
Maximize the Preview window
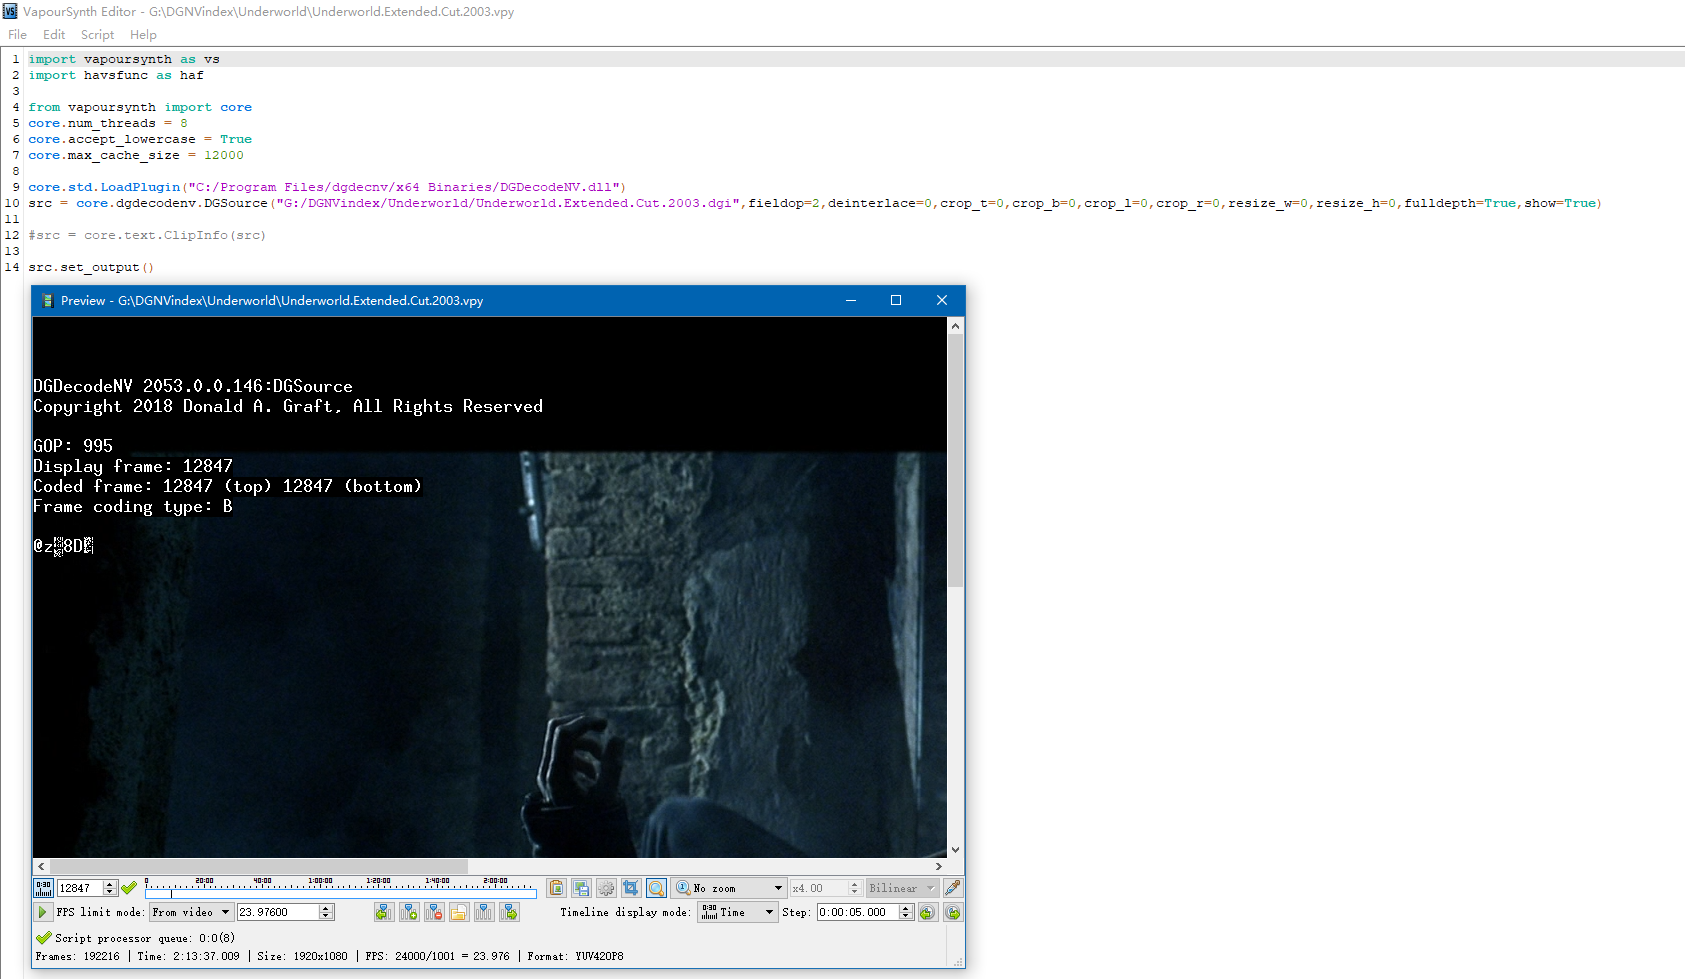[x=896, y=300]
